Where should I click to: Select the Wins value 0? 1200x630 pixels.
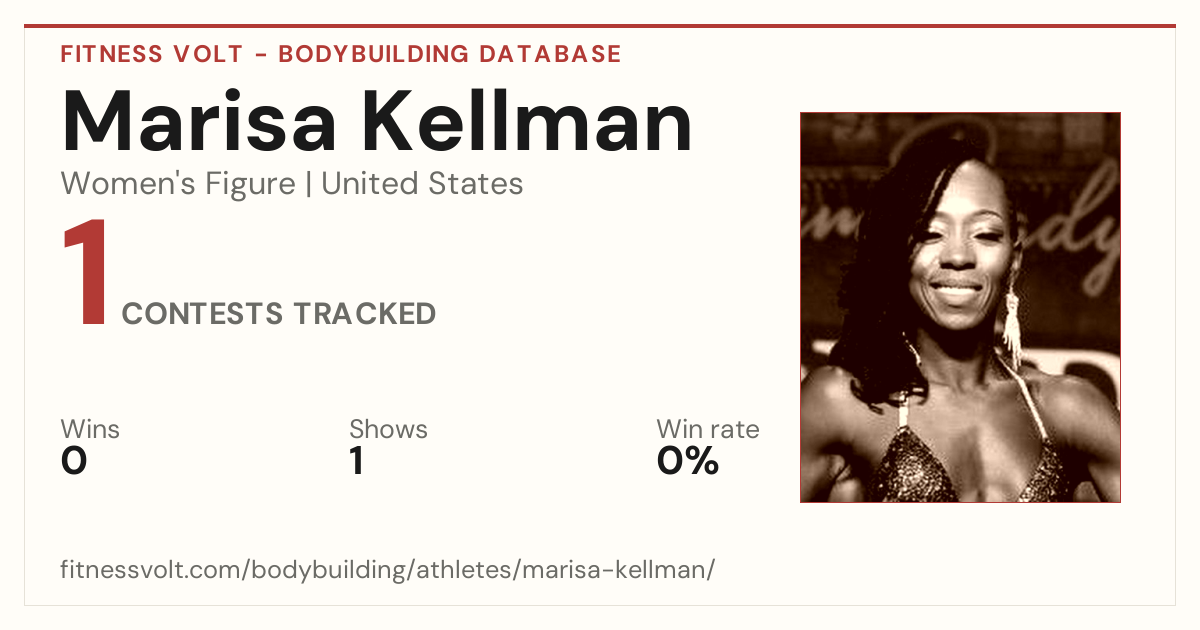point(74,461)
